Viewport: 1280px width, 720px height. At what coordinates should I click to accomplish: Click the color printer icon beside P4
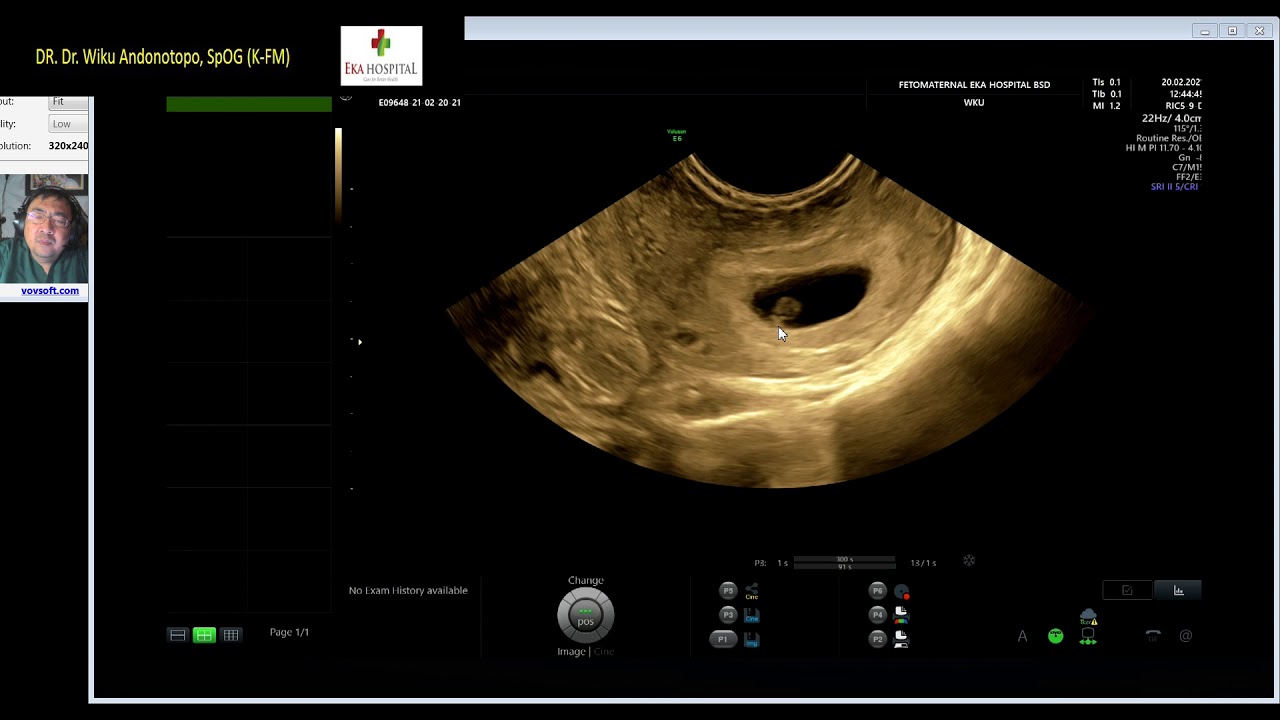point(901,615)
